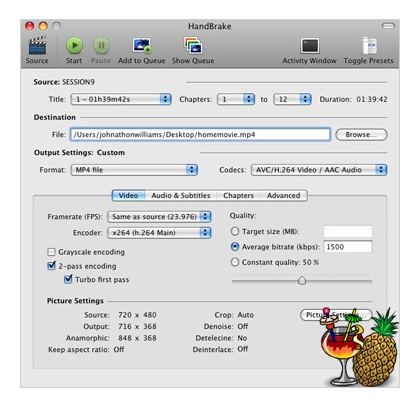Viewport: 420px width, 408px height.
Task: Open the Source clapperboard icon
Action: pyautogui.click(x=37, y=45)
